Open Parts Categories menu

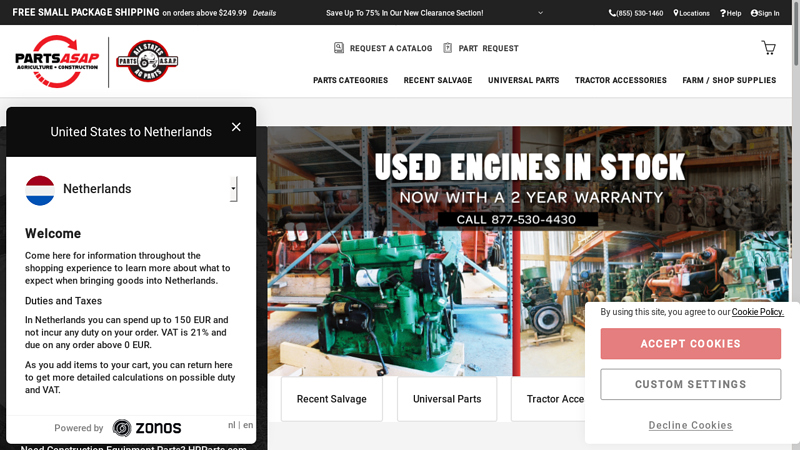tap(350, 80)
